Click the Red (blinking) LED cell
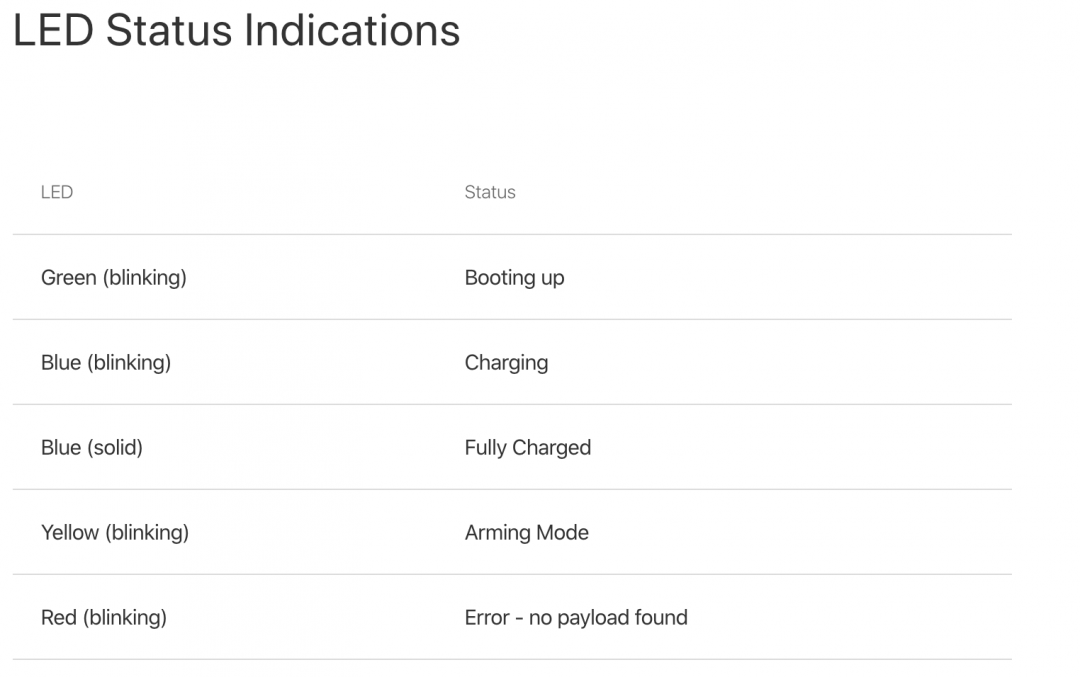 click(104, 617)
